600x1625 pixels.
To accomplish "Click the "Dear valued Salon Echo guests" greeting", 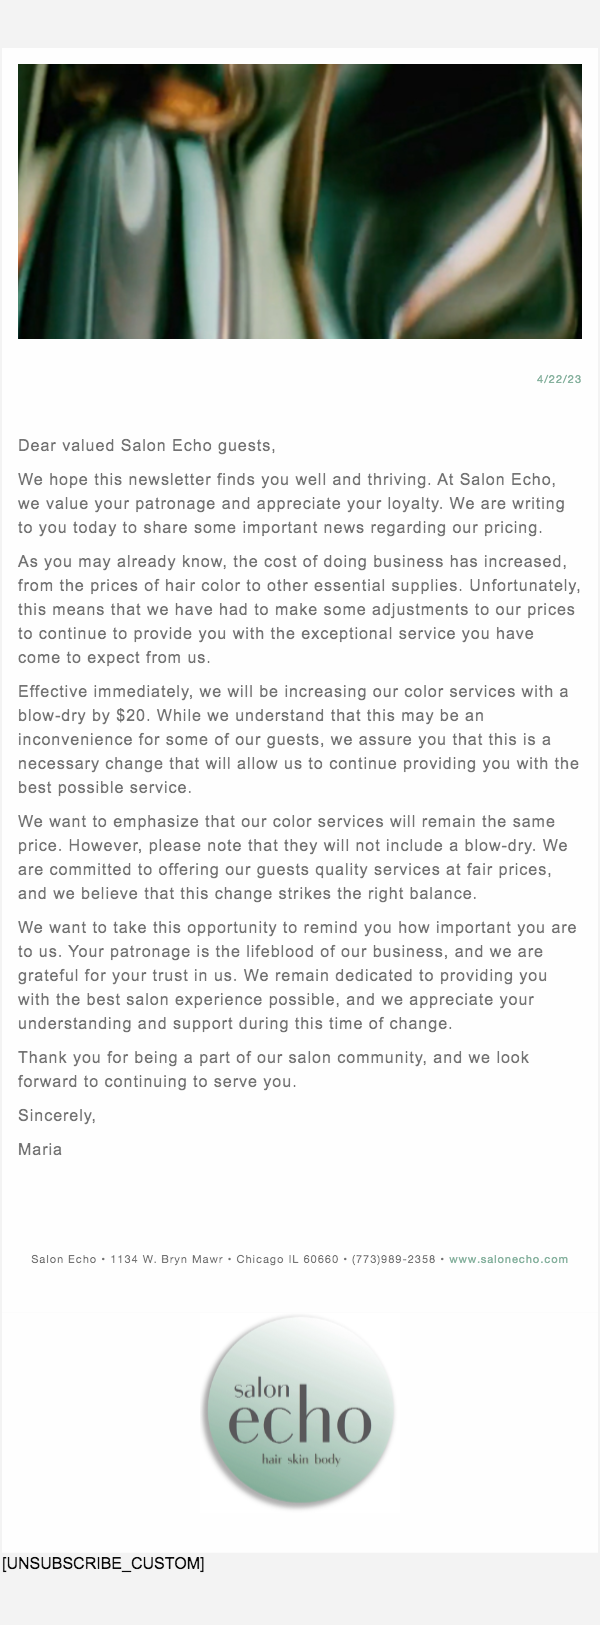I will tap(146, 445).
